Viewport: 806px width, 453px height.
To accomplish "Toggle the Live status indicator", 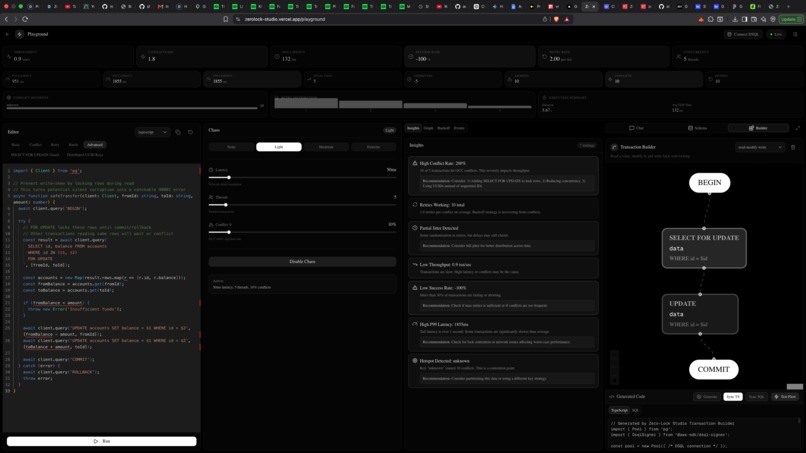I will (x=776, y=34).
